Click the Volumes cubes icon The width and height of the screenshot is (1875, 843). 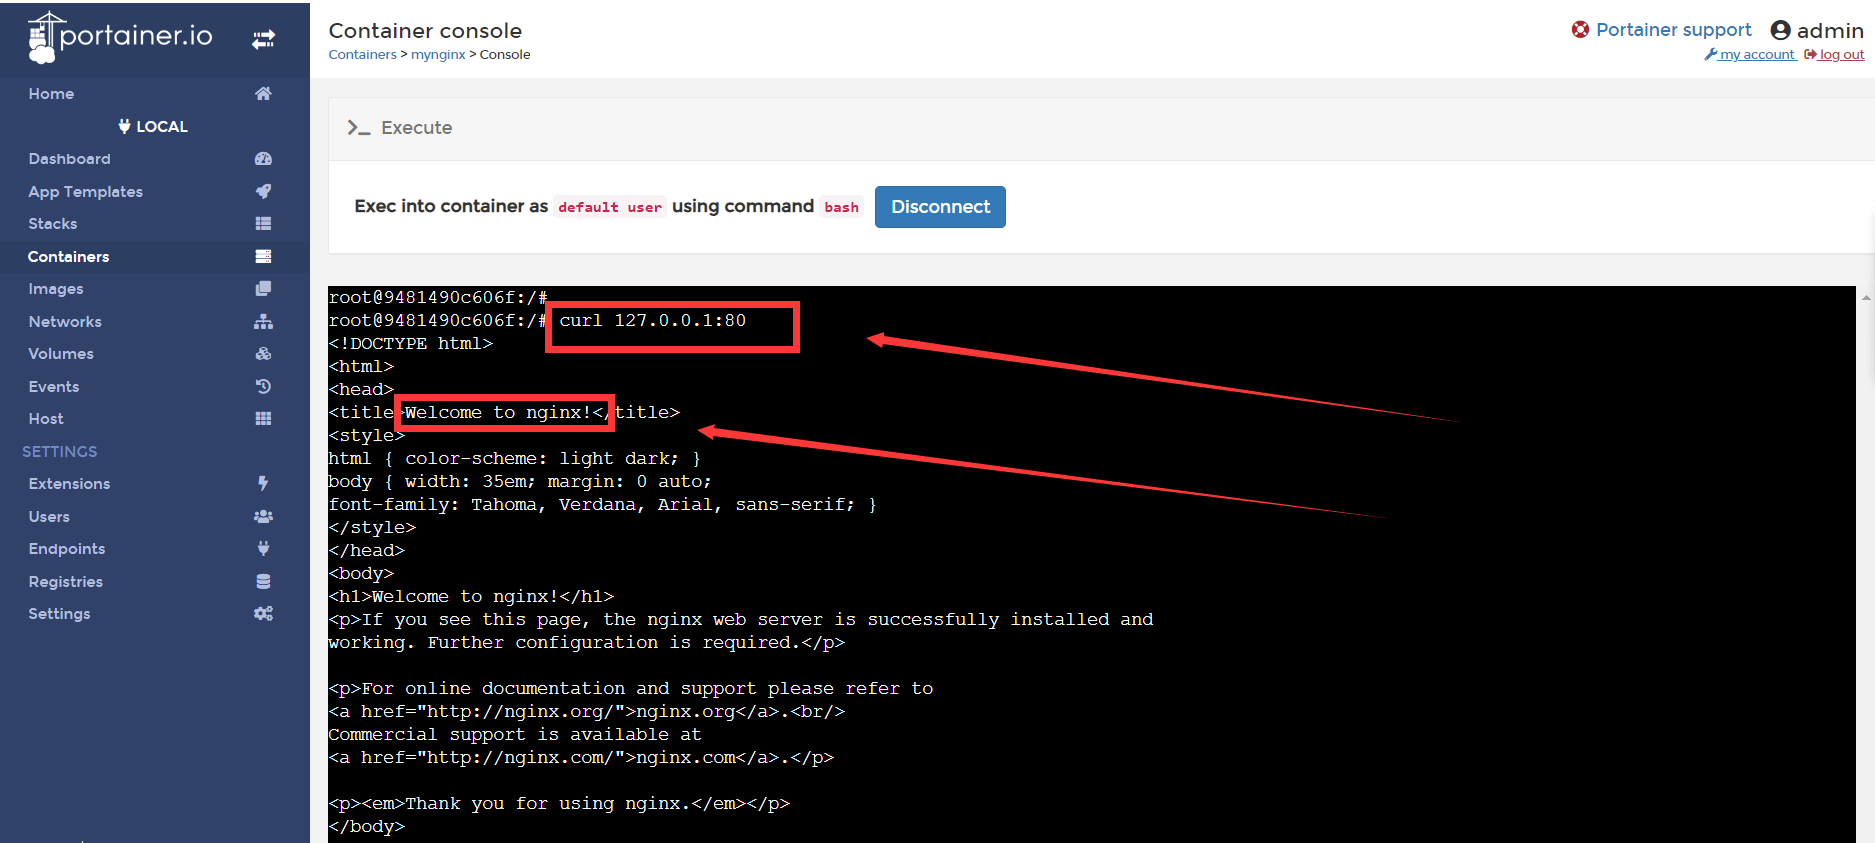coord(263,353)
